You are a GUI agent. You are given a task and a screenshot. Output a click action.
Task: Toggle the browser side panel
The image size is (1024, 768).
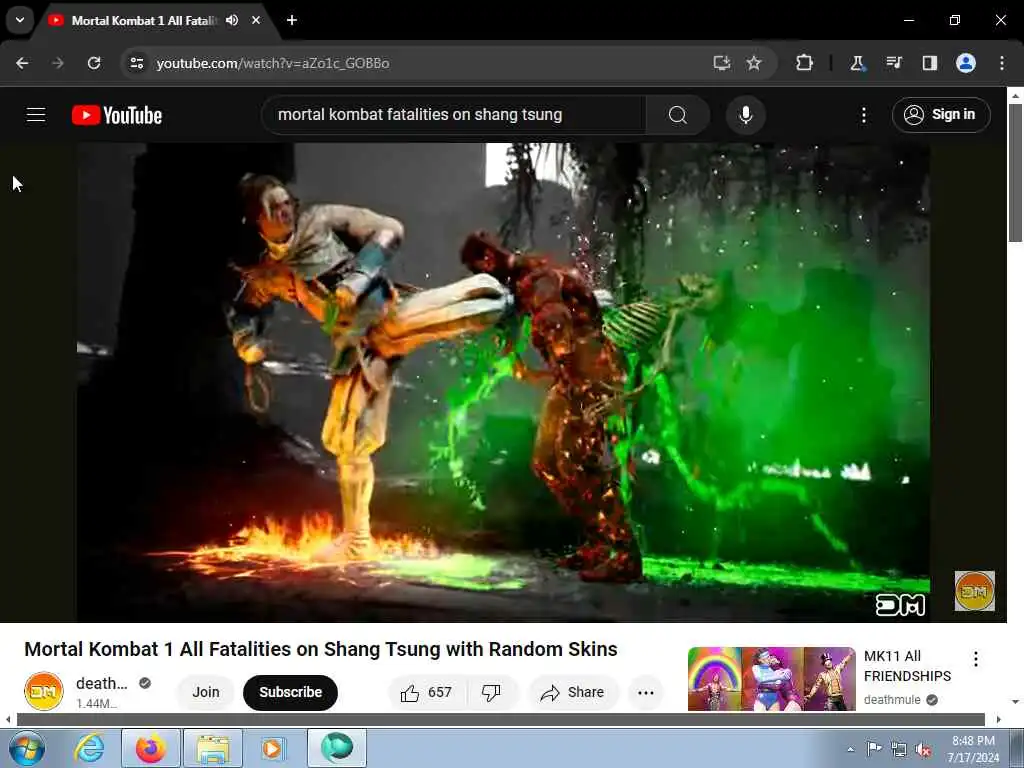click(929, 63)
